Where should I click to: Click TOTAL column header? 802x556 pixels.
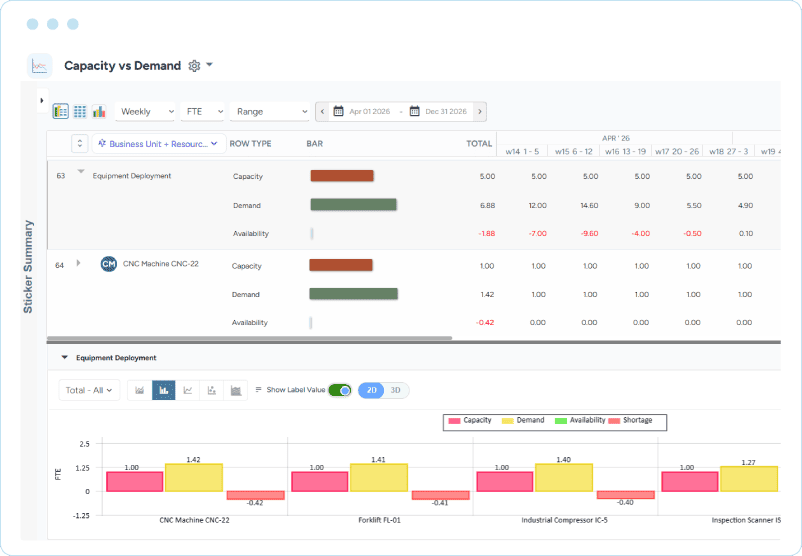pos(479,144)
